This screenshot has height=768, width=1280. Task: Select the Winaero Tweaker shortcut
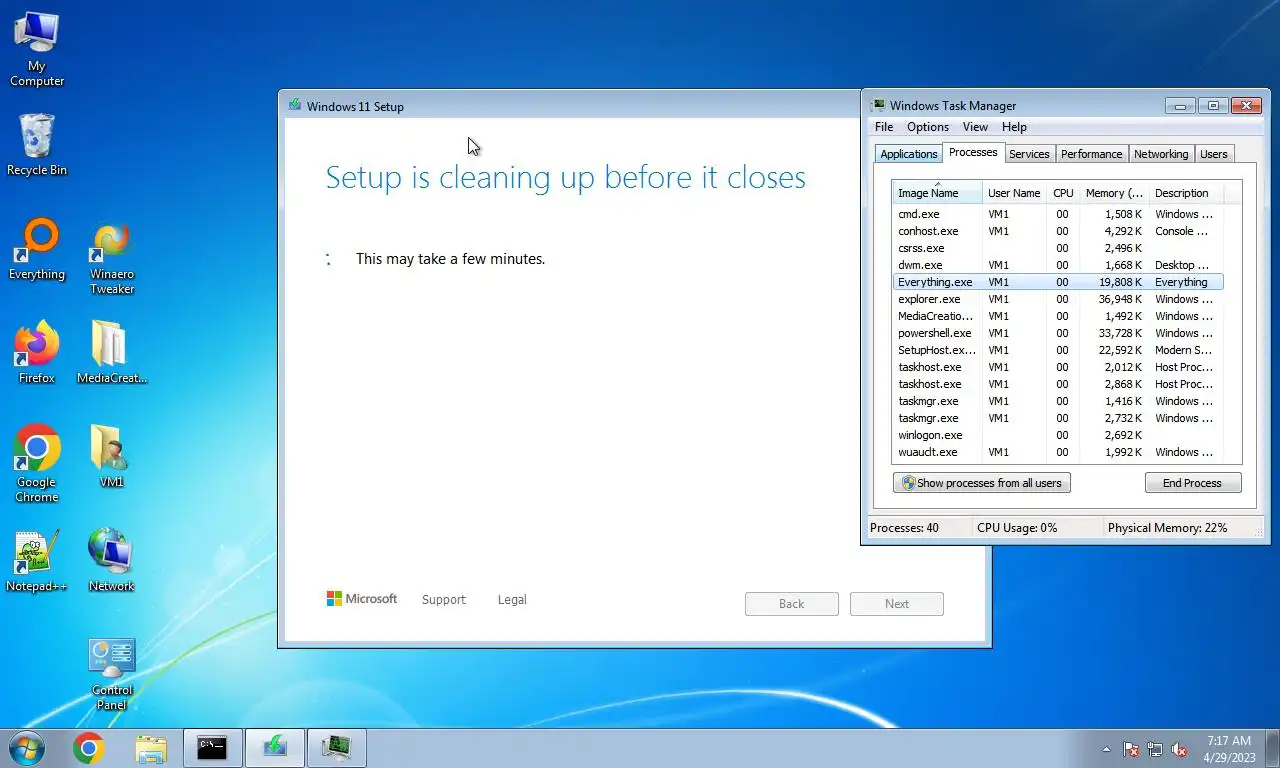point(111,258)
